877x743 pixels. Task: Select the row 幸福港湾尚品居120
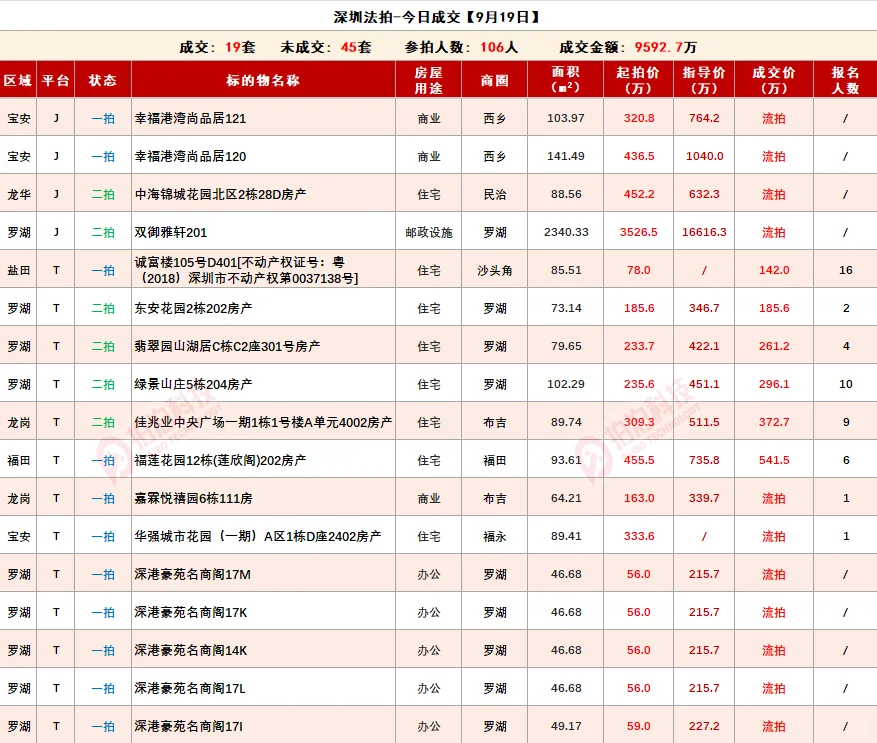(x=438, y=156)
